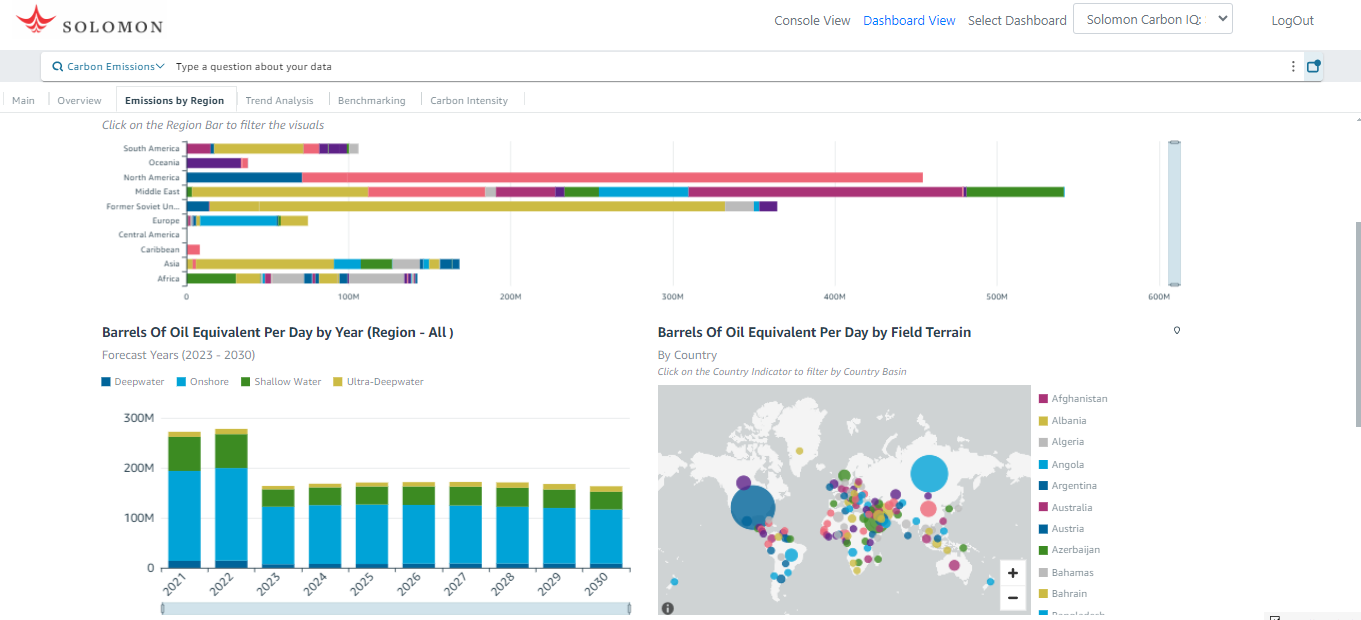The height and width of the screenshot is (620, 1361).
Task: Click the Select Dashboard label
Action: point(1017,20)
